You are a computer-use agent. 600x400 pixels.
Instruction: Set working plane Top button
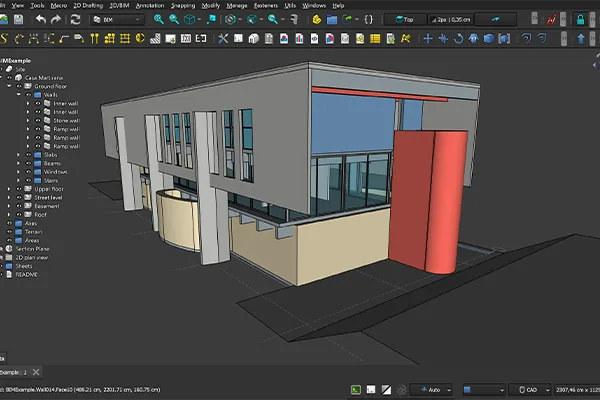click(405, 20)
